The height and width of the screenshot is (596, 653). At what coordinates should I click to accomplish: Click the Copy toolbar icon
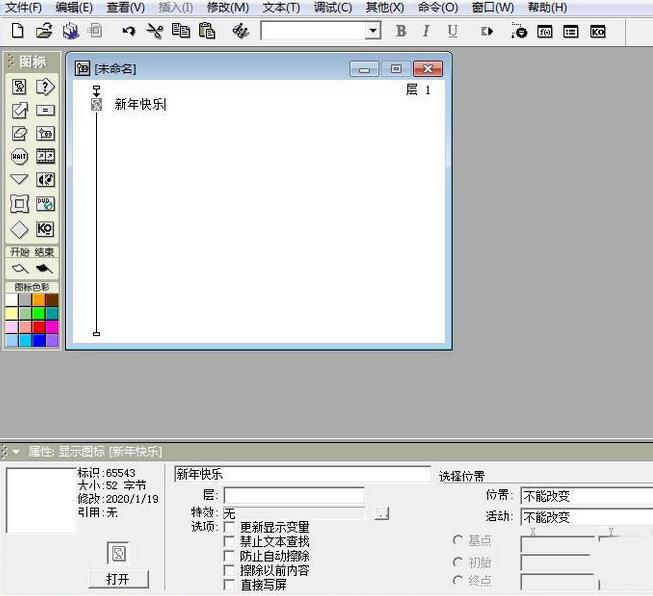pyautogui.click(x=181, y=31)
